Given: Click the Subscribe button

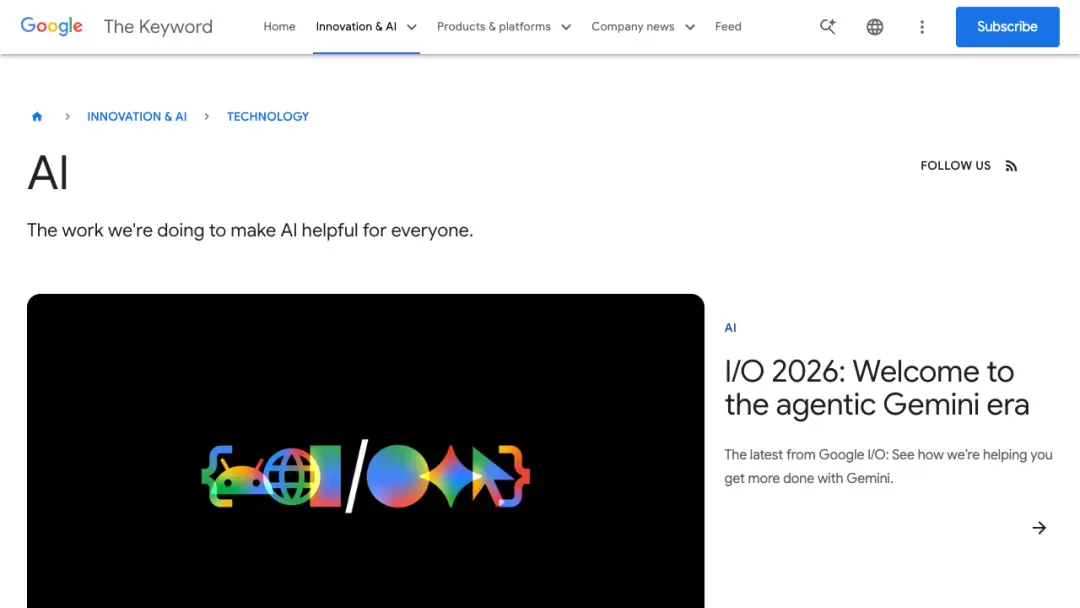Looking at the screenshot, I should coord(1007,27).
